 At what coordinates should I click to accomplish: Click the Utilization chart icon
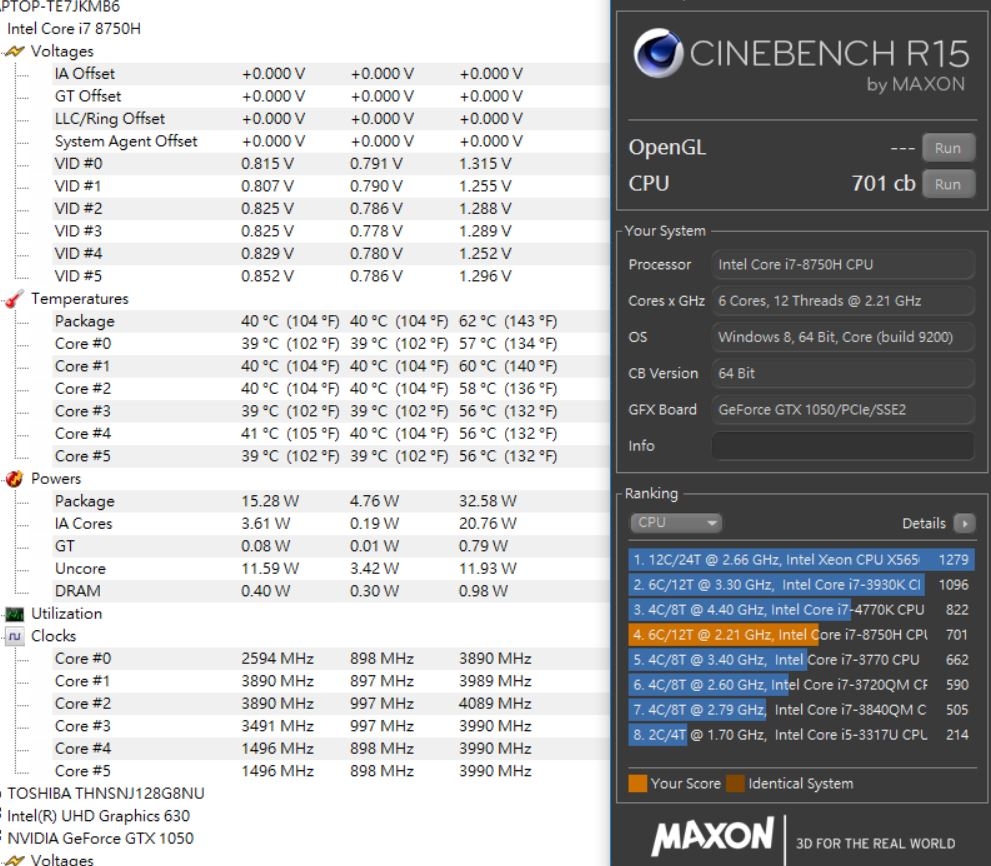point(14,614)
